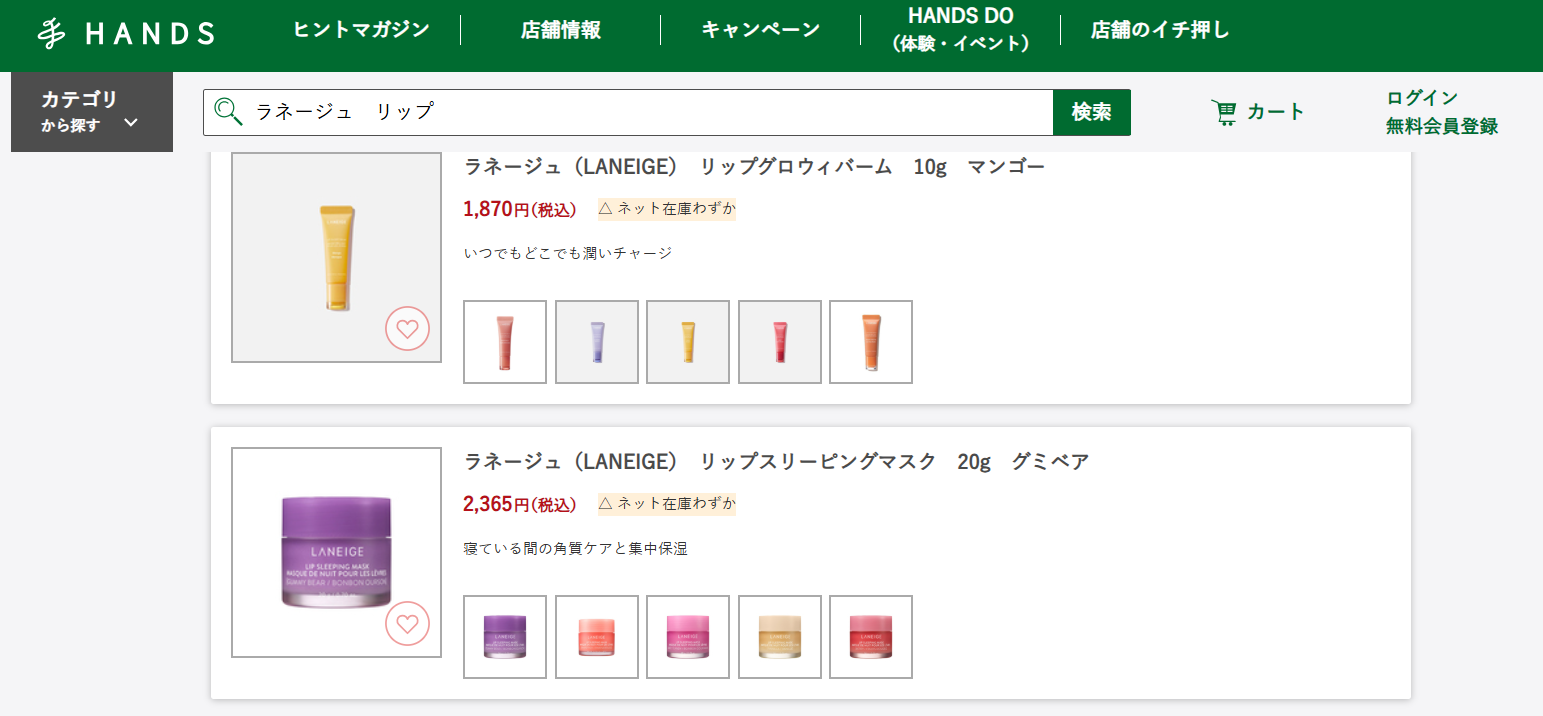Open the リップグロウィバーム マンゴー product title

[x=755, y=167]
